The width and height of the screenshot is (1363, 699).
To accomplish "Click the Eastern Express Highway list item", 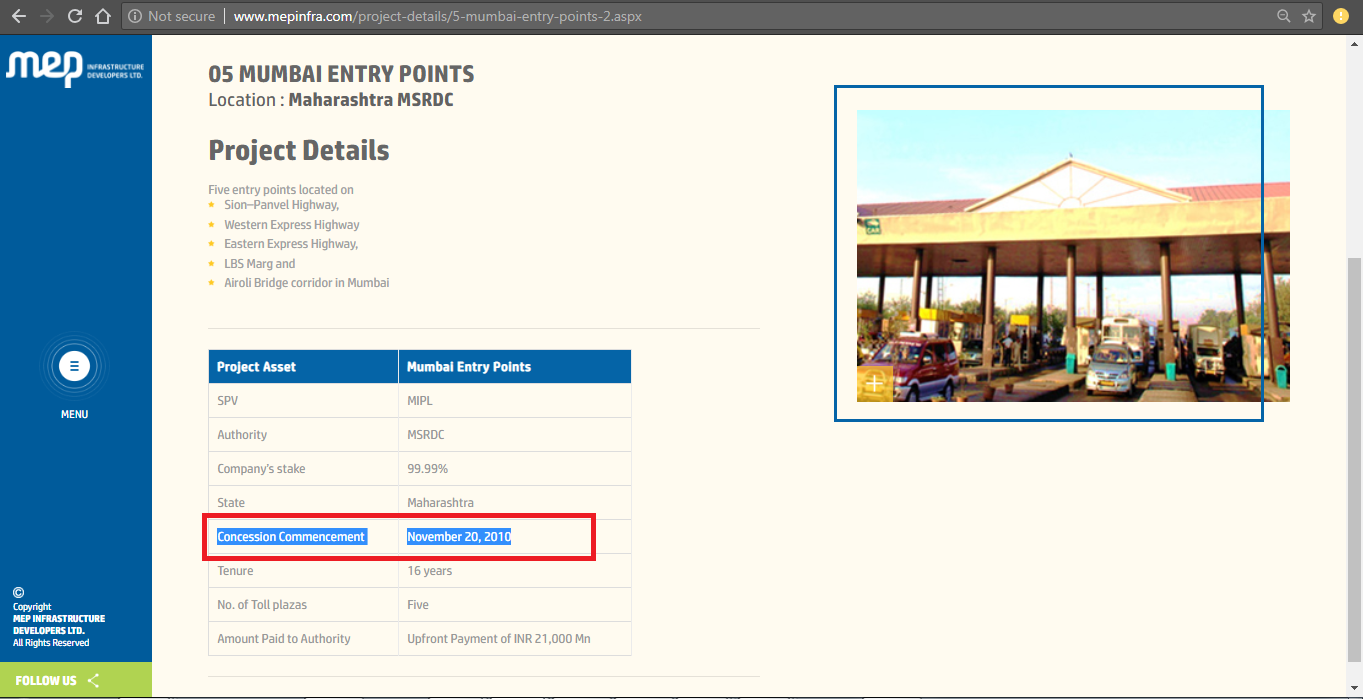I will click(x=291, y=244).
